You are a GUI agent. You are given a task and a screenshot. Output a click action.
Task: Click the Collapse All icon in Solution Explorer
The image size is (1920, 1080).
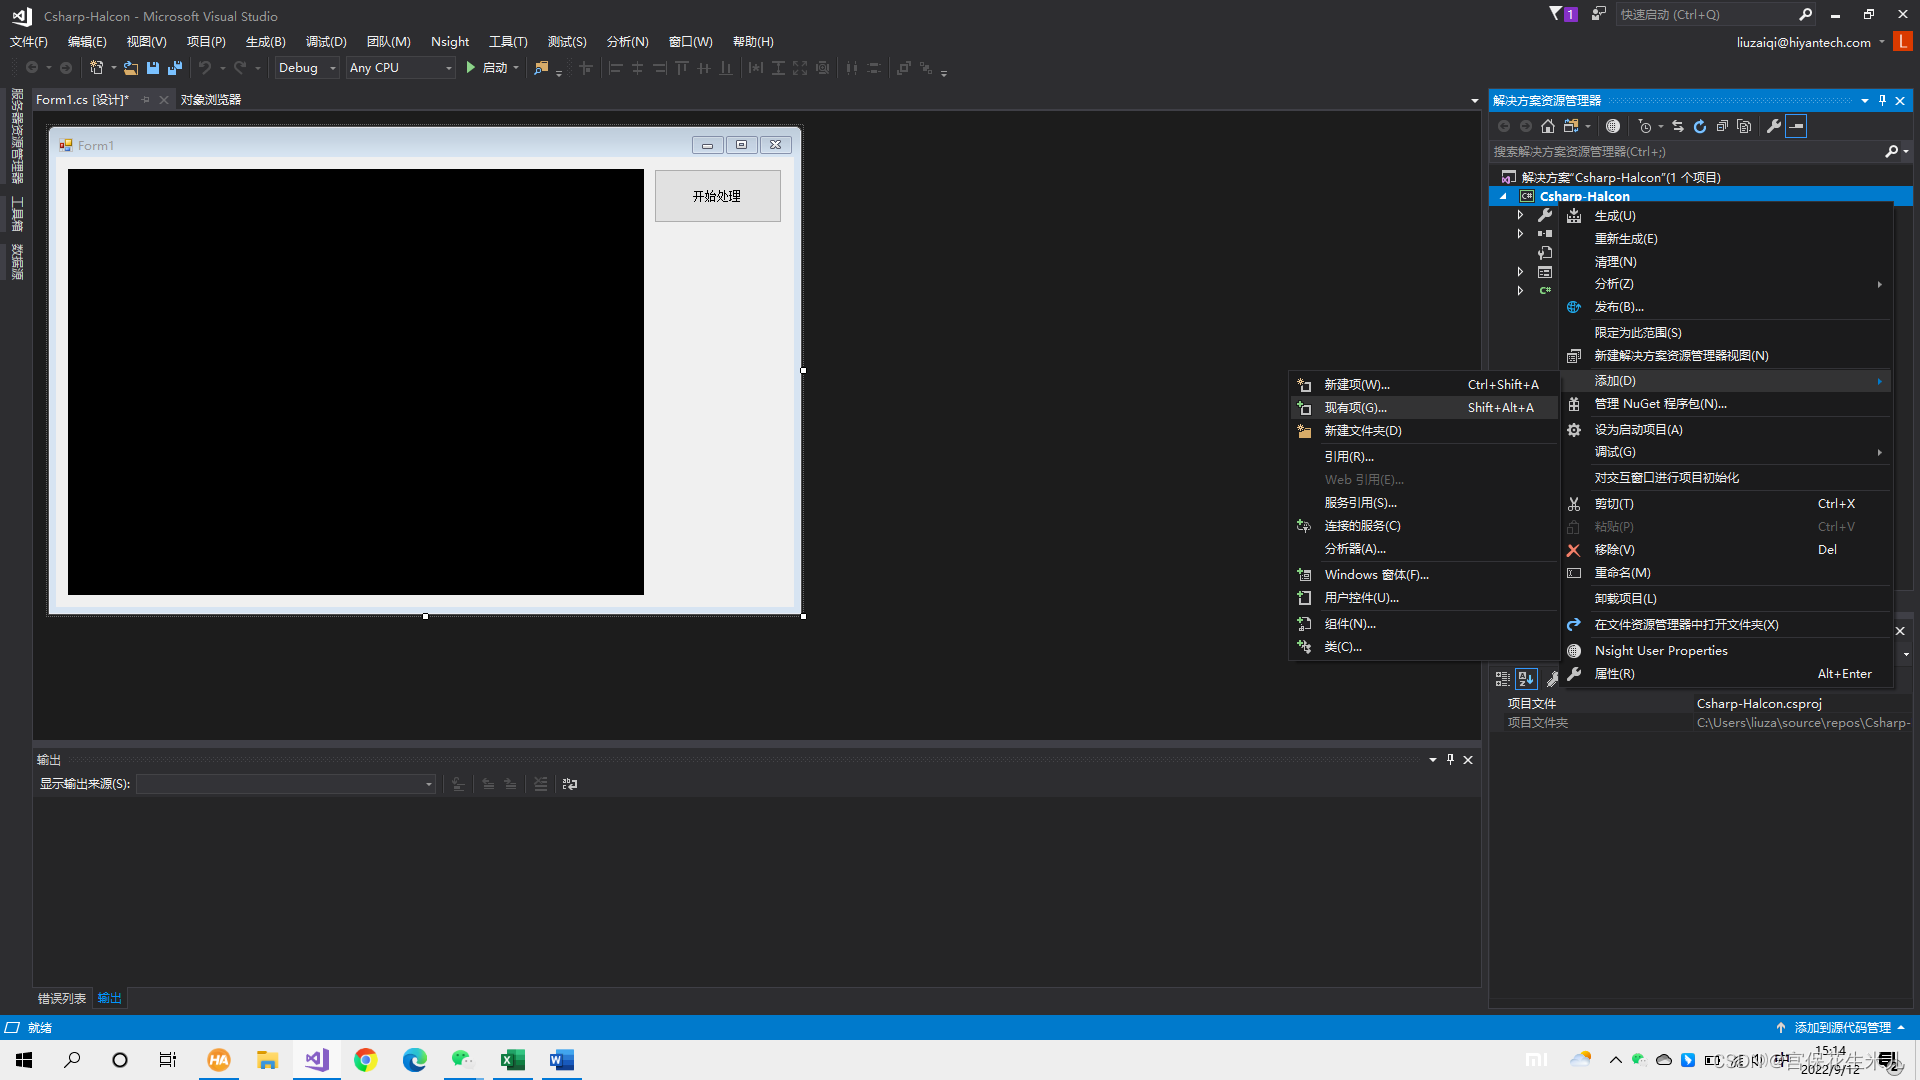pos(1722,126)
